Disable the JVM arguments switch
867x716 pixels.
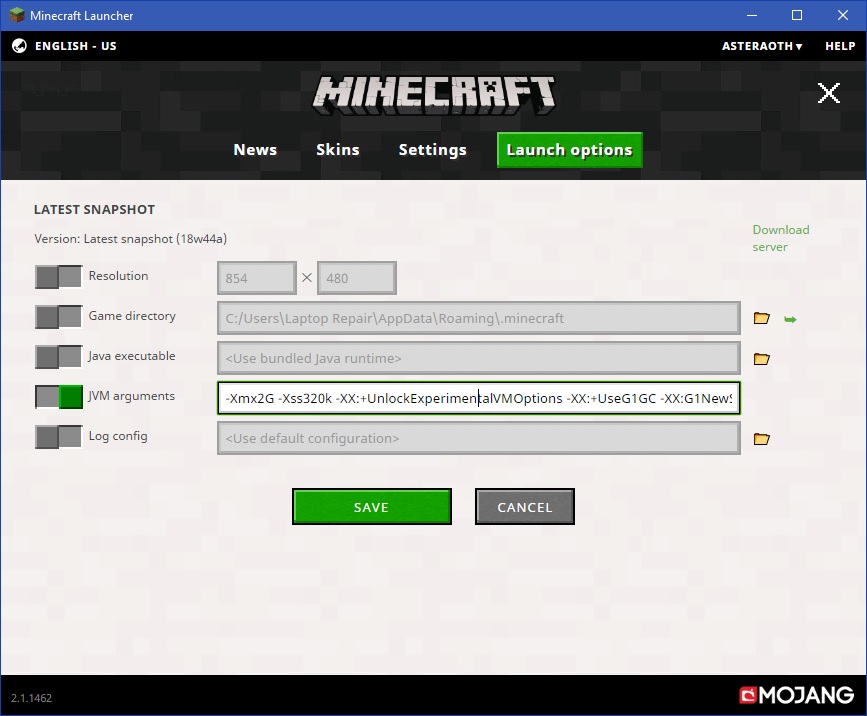pyautogui.click(x=59, y=397)
